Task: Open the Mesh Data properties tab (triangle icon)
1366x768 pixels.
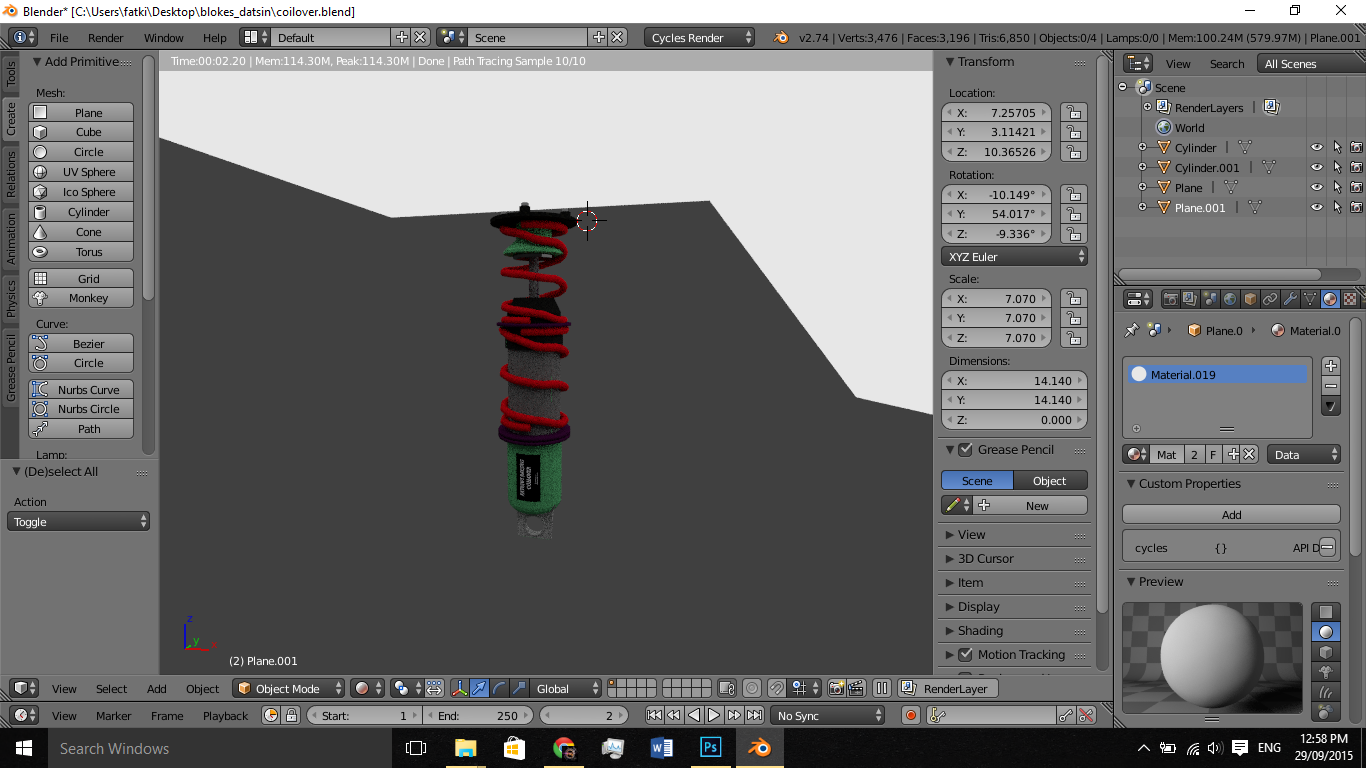Action: pyautogui.click(x=1310, y=299)
